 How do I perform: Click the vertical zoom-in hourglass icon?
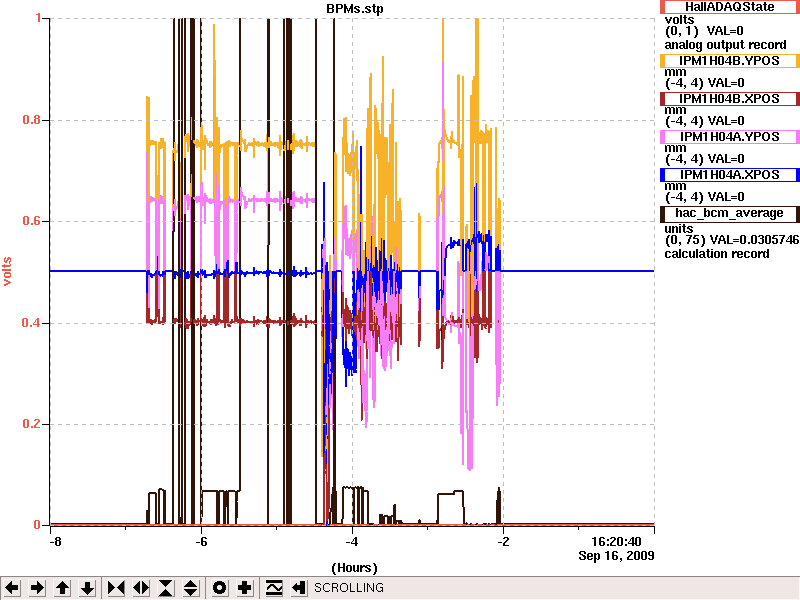(166, 588)
